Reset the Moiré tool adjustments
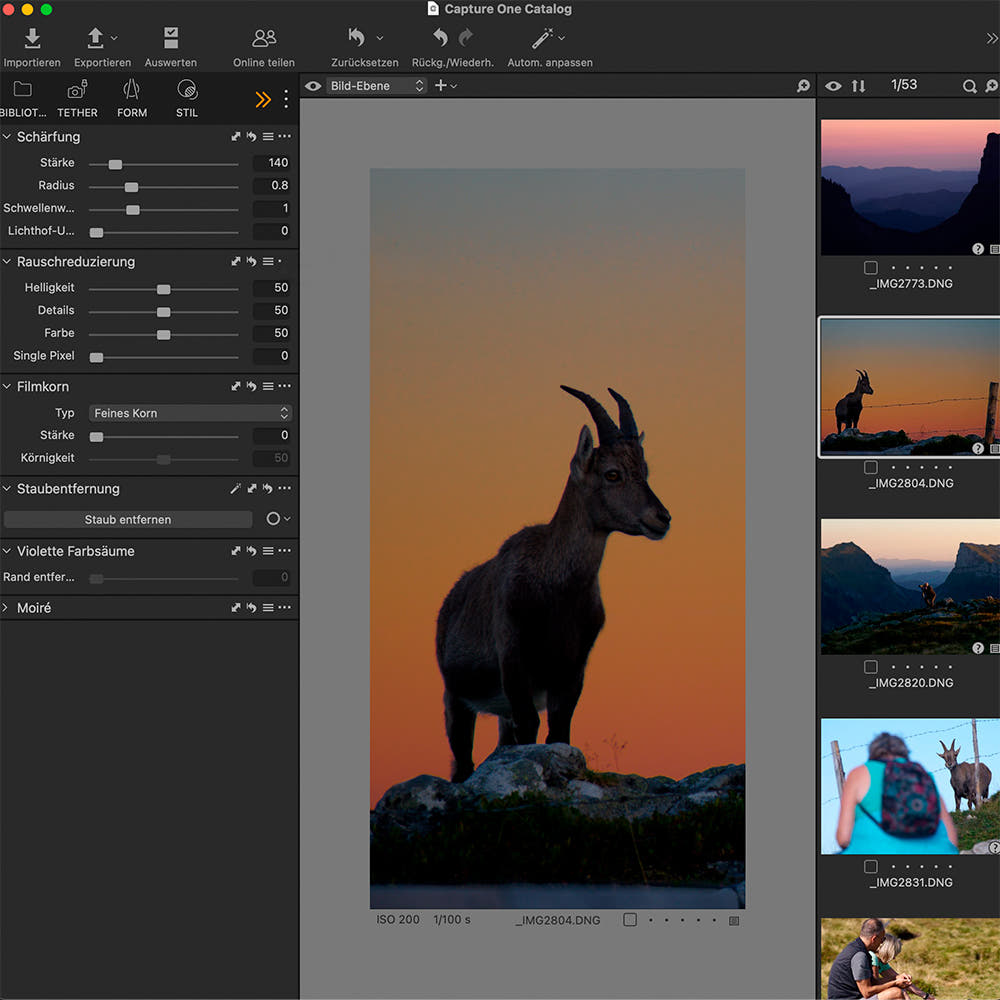This screenshot has height=1000, width=1000. [x=251, y=608]
